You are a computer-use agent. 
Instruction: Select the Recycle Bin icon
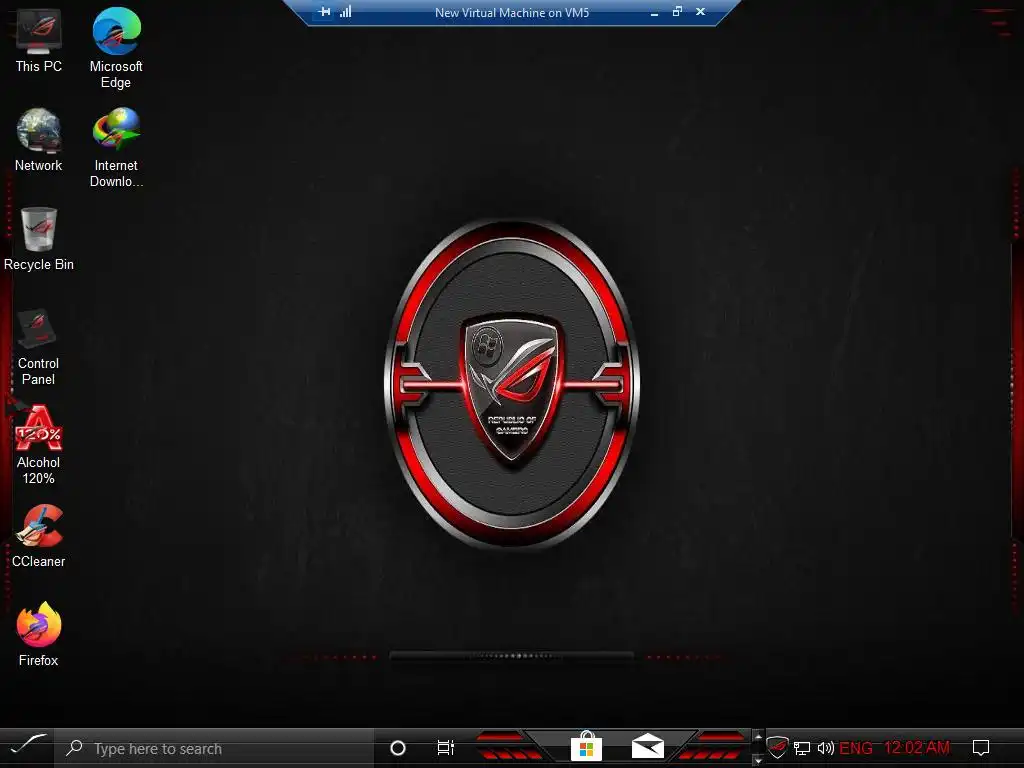tap(39, 239)
